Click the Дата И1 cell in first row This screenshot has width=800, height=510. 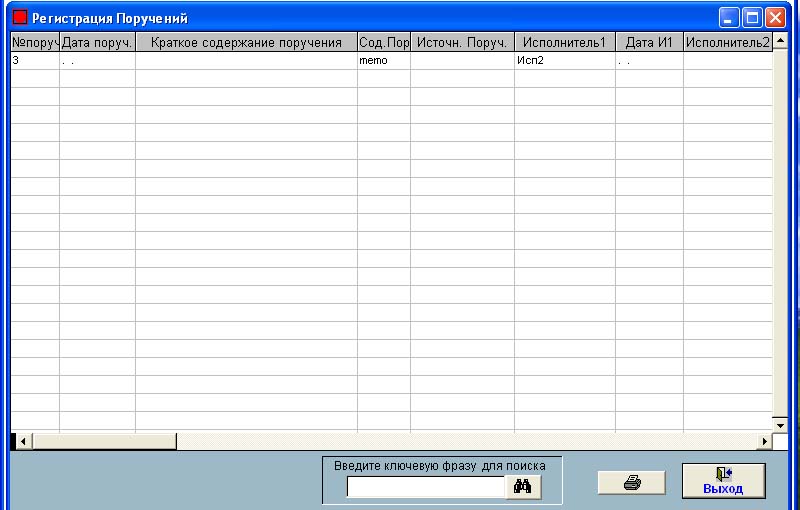click(649, 60)
